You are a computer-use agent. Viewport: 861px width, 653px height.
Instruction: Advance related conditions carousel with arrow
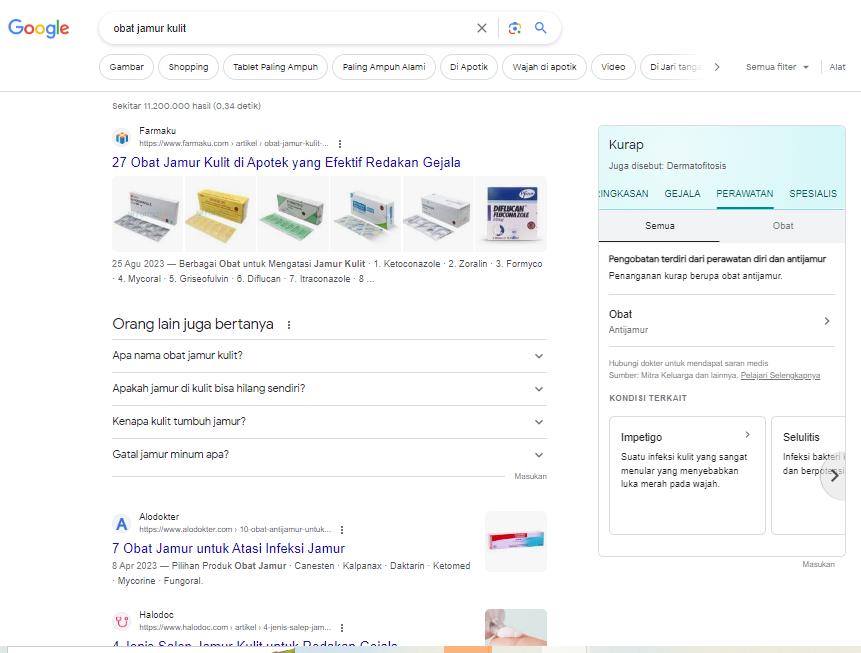(834, 476)
